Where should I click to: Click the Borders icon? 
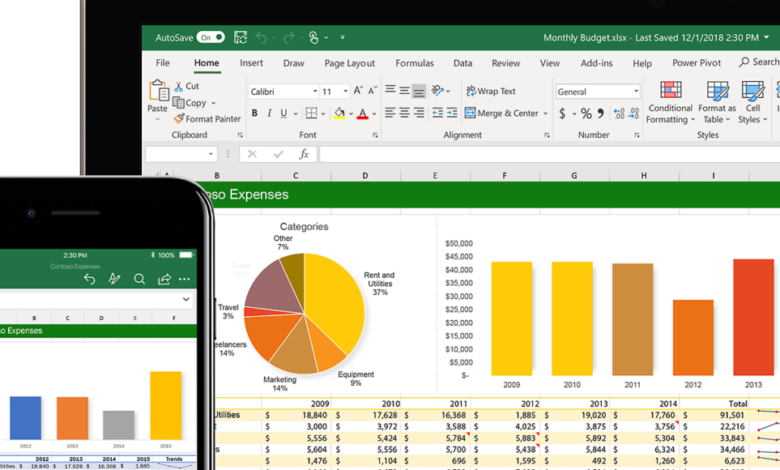tap(311, 113)
